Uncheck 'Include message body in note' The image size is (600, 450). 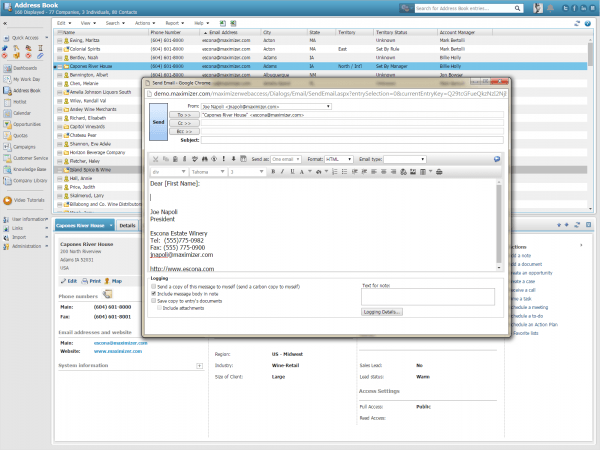[153, 293]
